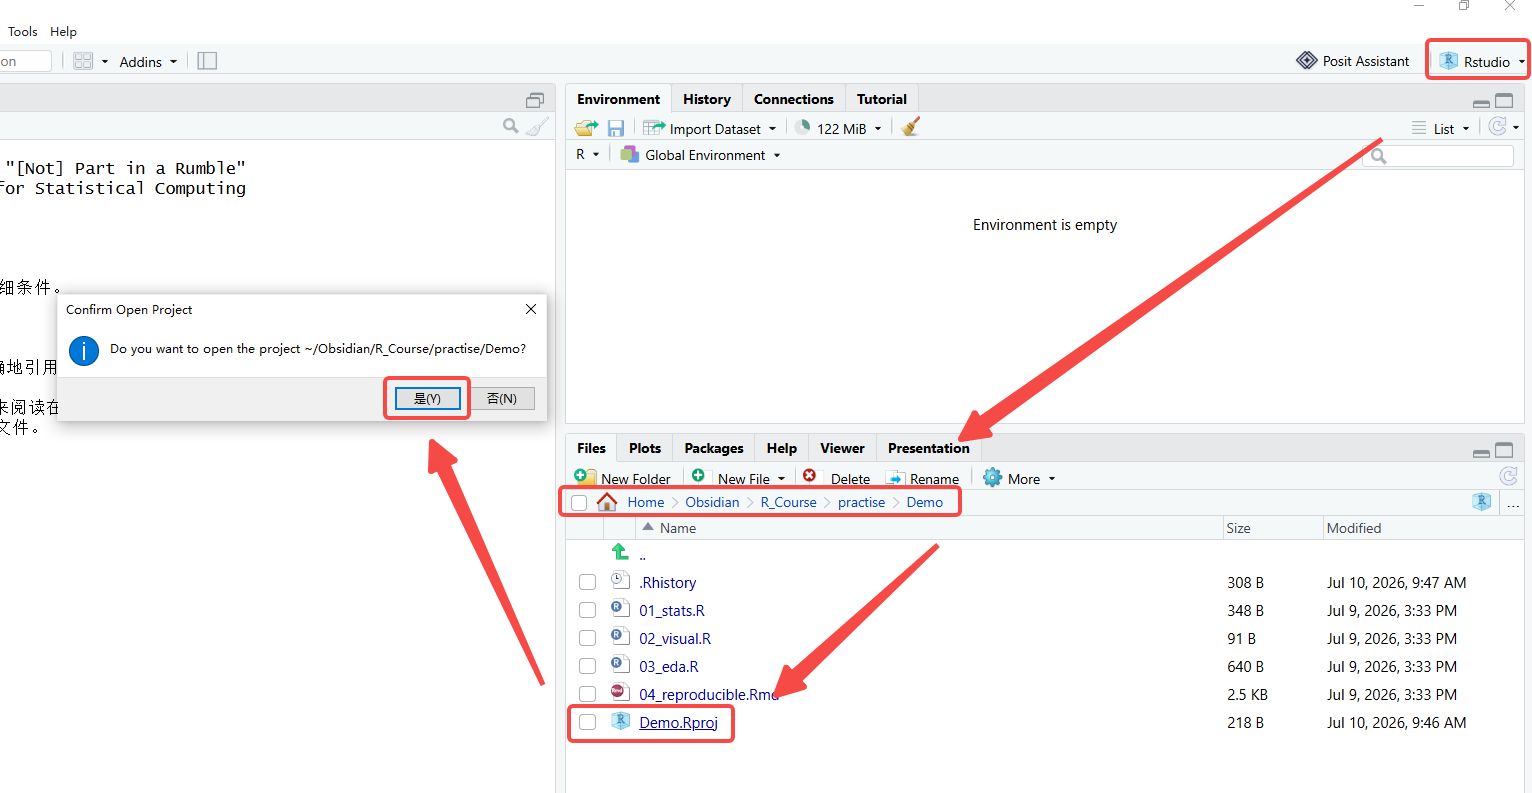Switch to the Packages tab
The image size is (1532, 793).
tap(714, 448)
